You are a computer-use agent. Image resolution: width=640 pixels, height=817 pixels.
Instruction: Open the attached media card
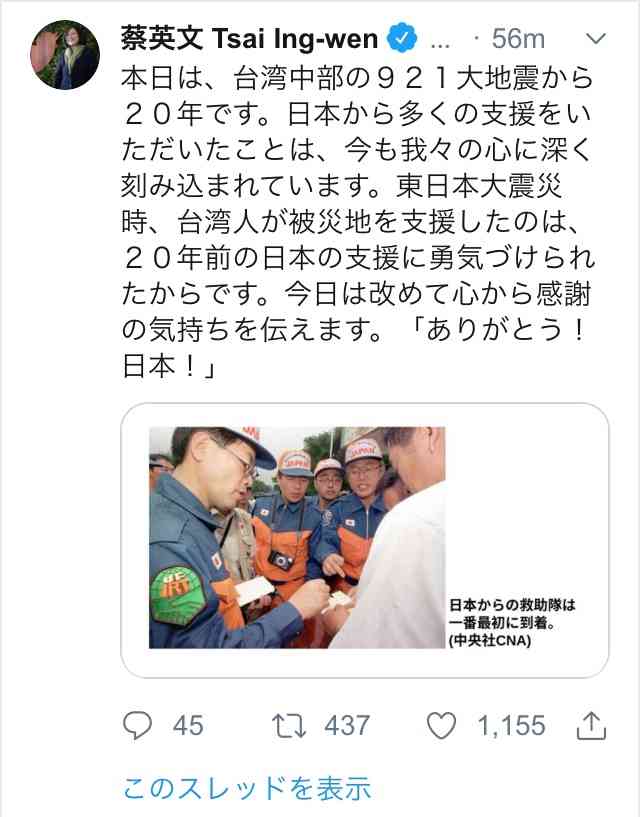pos(365,540)
